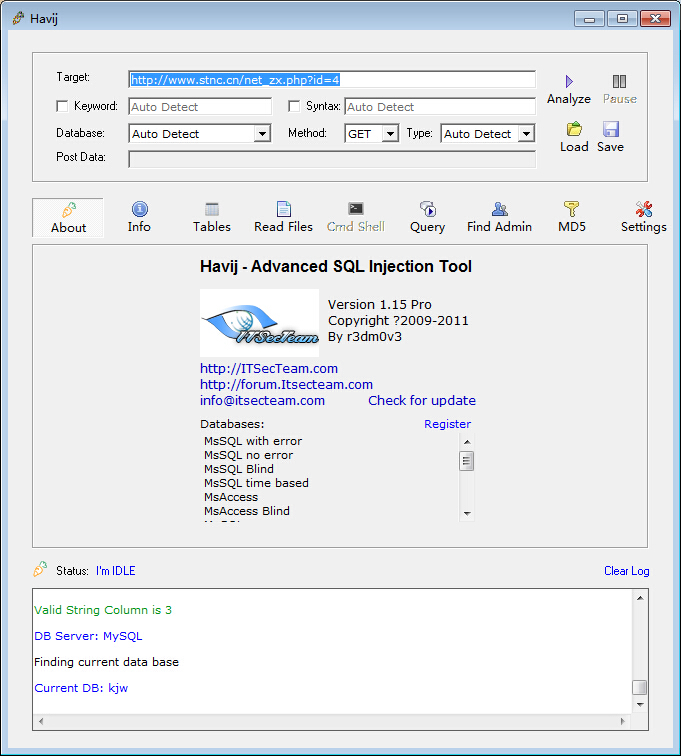Click the databases list scrollbar thumb
Image resolution: width=681 pixels, height=756 pixels.
[466, 461]
